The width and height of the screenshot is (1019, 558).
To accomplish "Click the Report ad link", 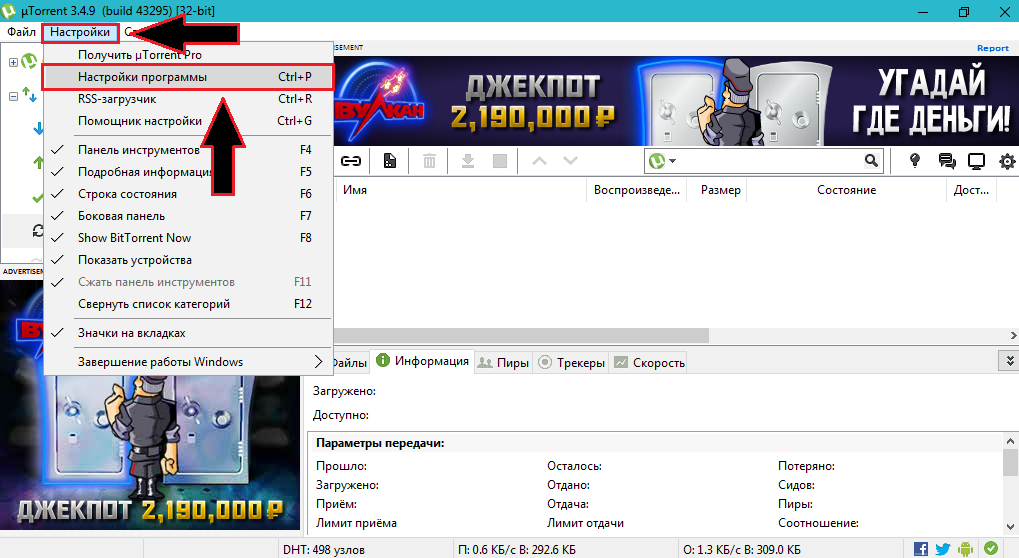I will 993,48.
